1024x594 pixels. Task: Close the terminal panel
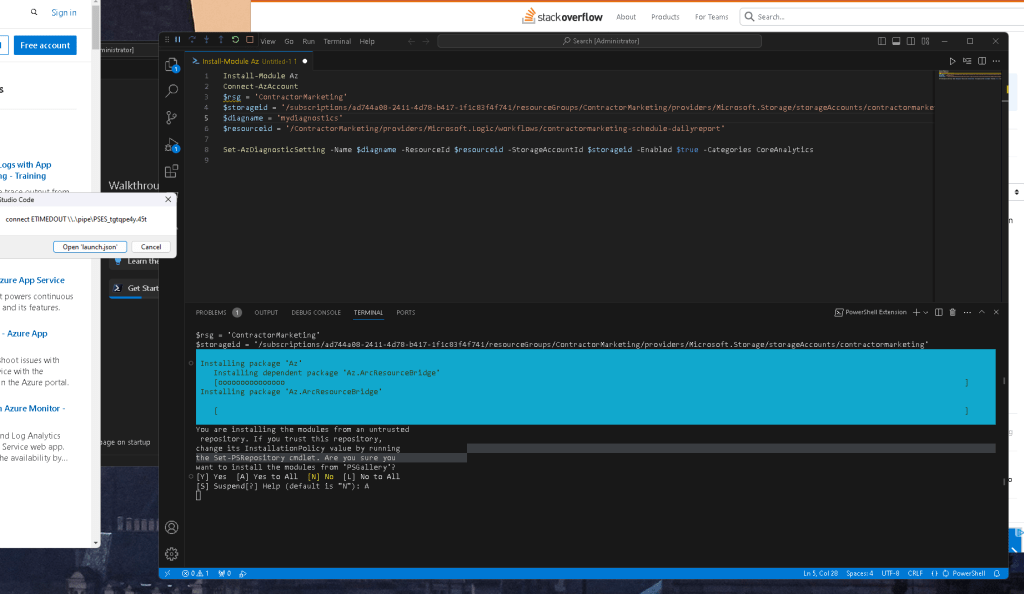pos(996,313)
